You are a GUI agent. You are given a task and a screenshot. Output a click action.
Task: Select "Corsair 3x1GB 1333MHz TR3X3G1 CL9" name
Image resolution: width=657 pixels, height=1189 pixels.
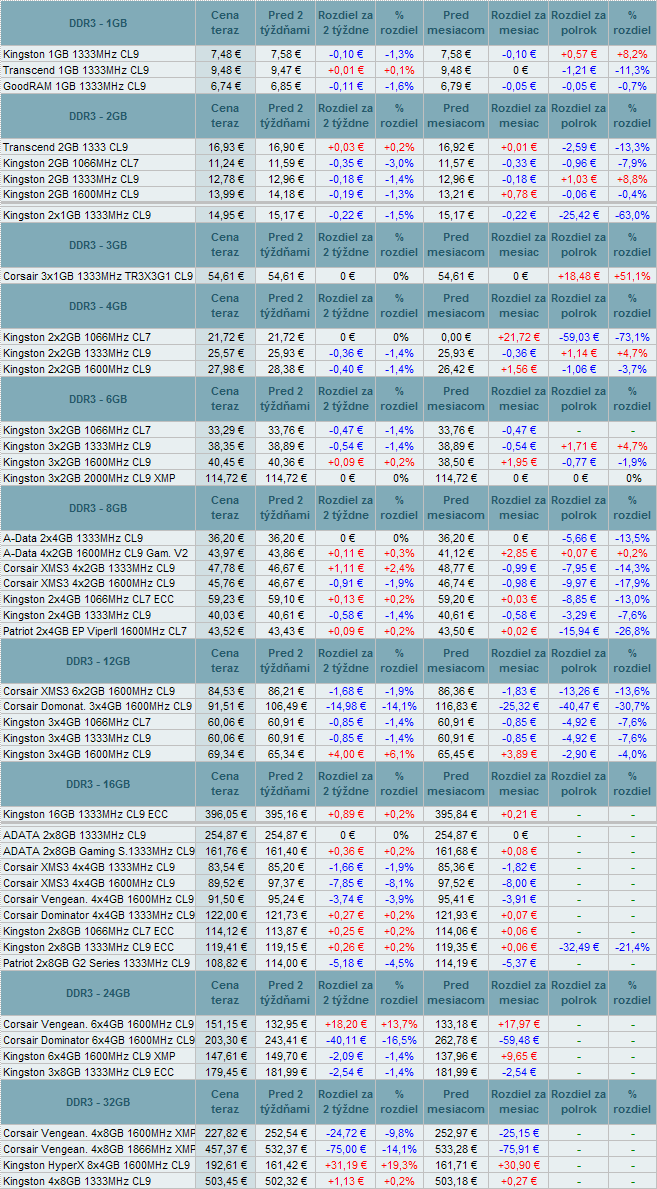tap(98, 277)
